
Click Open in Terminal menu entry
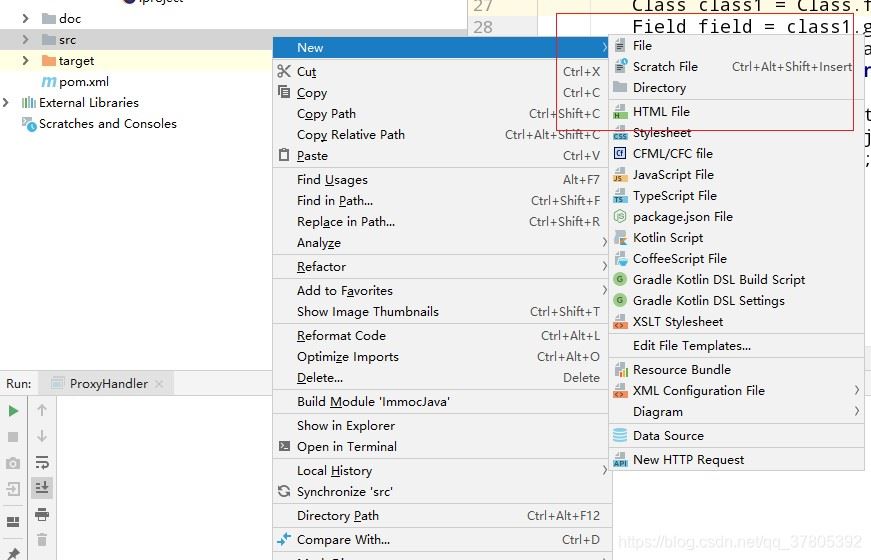click(x=346, y=447)
